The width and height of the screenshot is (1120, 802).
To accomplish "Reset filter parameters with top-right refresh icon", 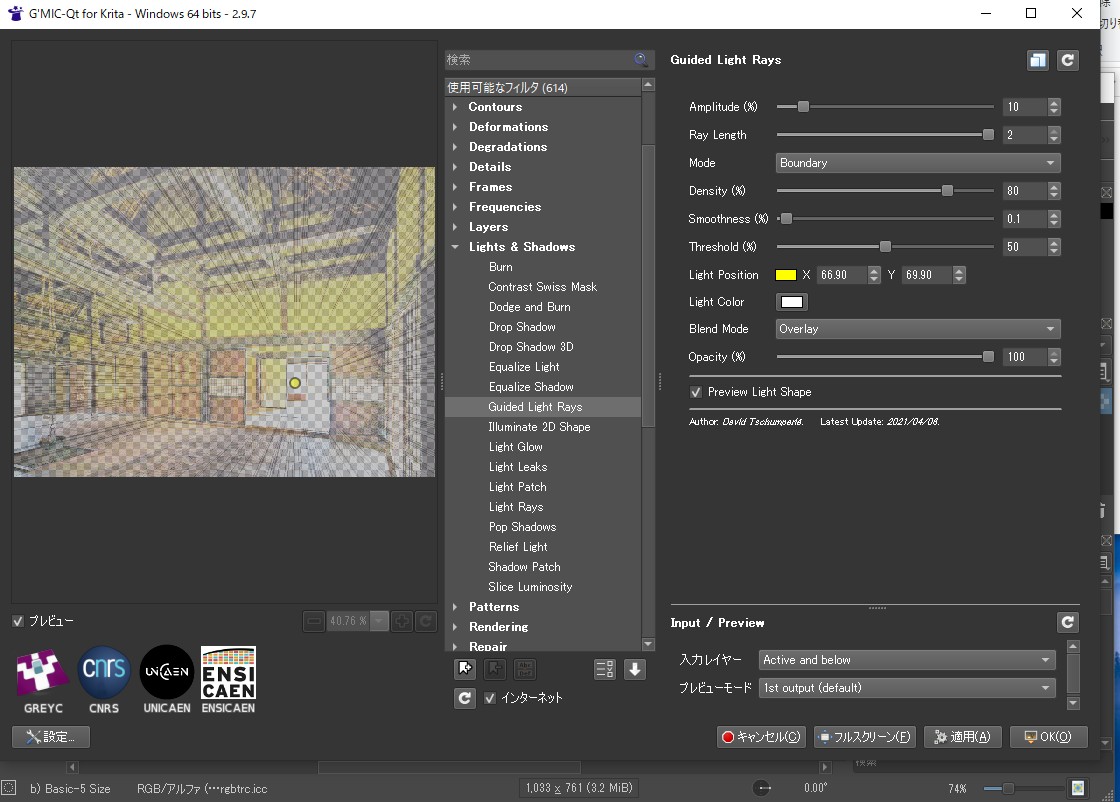I will tap(1067, 60).
